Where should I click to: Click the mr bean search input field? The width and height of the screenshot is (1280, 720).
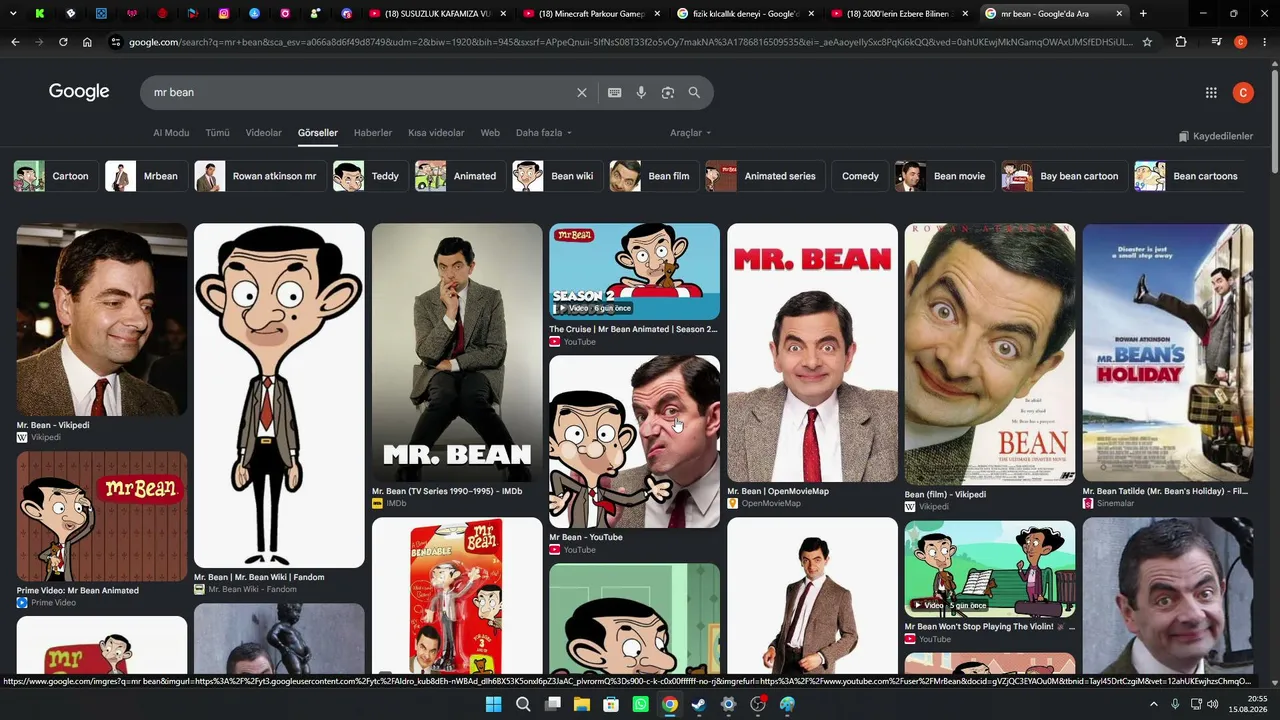point(360,92)
